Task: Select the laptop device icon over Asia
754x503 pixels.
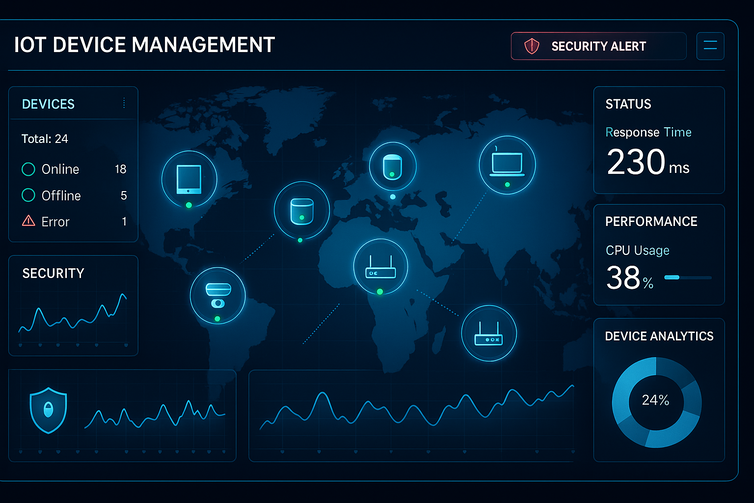Action: pos(508,162)
